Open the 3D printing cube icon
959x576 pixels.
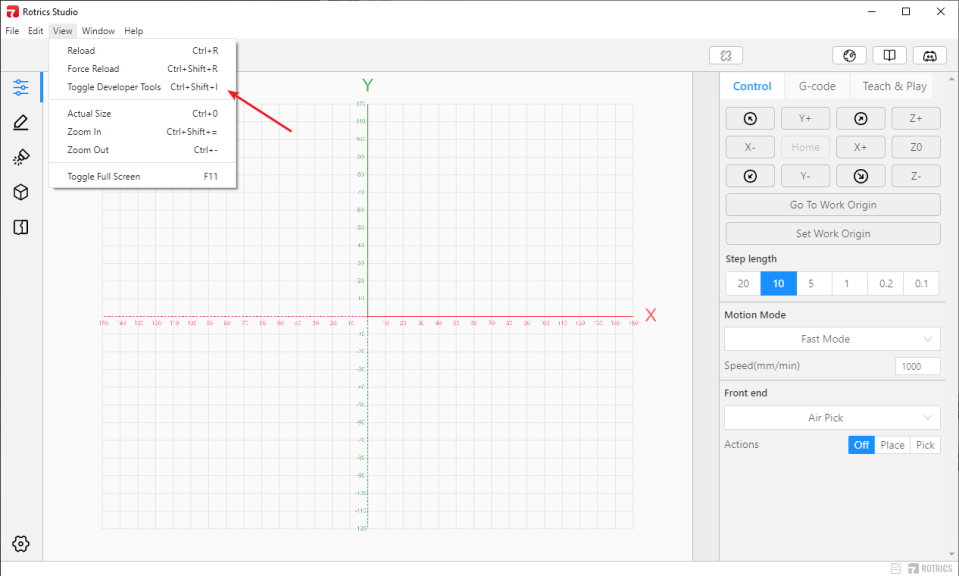[x=21, y=192]
